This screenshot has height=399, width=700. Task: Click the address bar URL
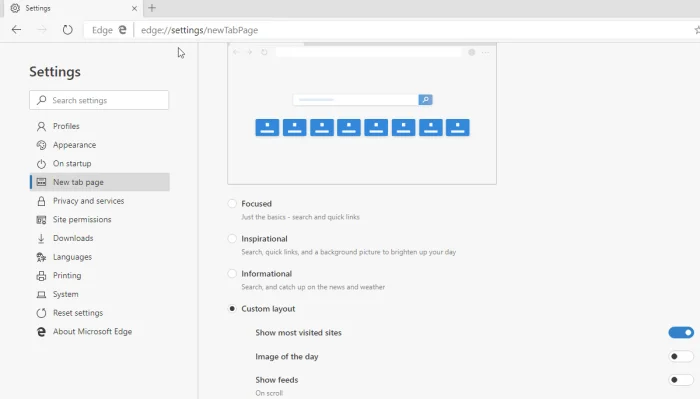(x=200, y=30)
